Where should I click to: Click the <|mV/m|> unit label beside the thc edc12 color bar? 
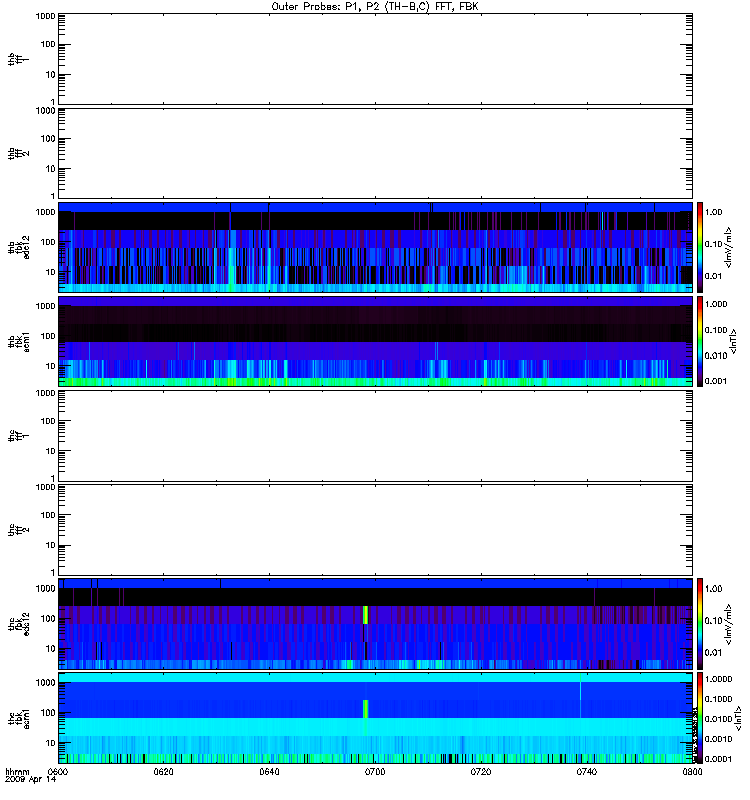[x=729, y=623]
